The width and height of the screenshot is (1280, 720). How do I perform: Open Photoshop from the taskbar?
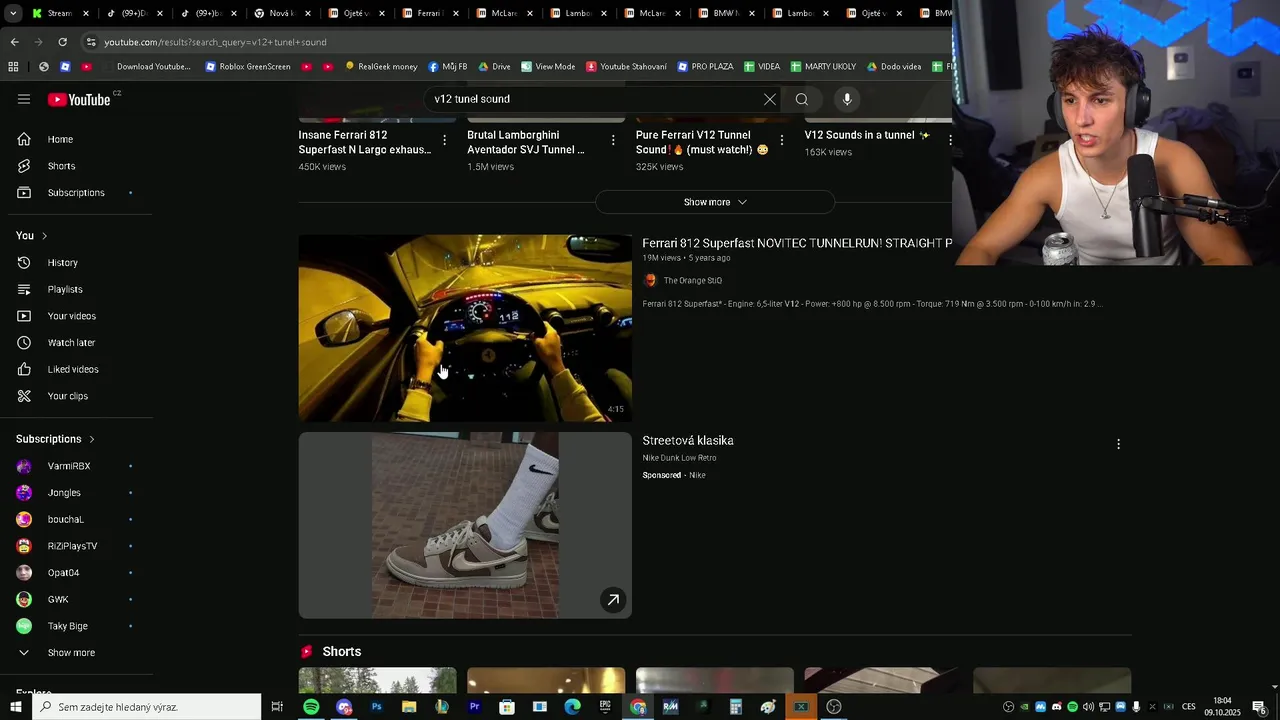(x=376, y=707)
